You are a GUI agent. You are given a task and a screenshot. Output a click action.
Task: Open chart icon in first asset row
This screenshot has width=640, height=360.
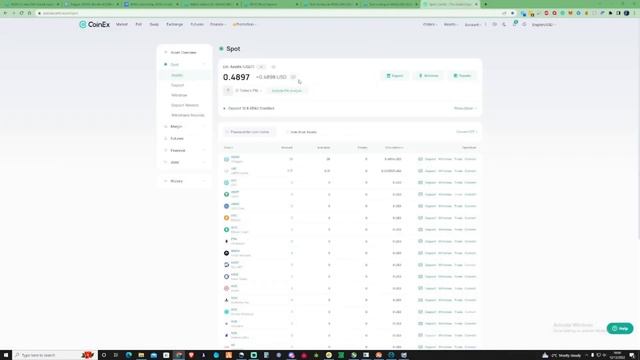pyautogui.click(x=420, y=159)
